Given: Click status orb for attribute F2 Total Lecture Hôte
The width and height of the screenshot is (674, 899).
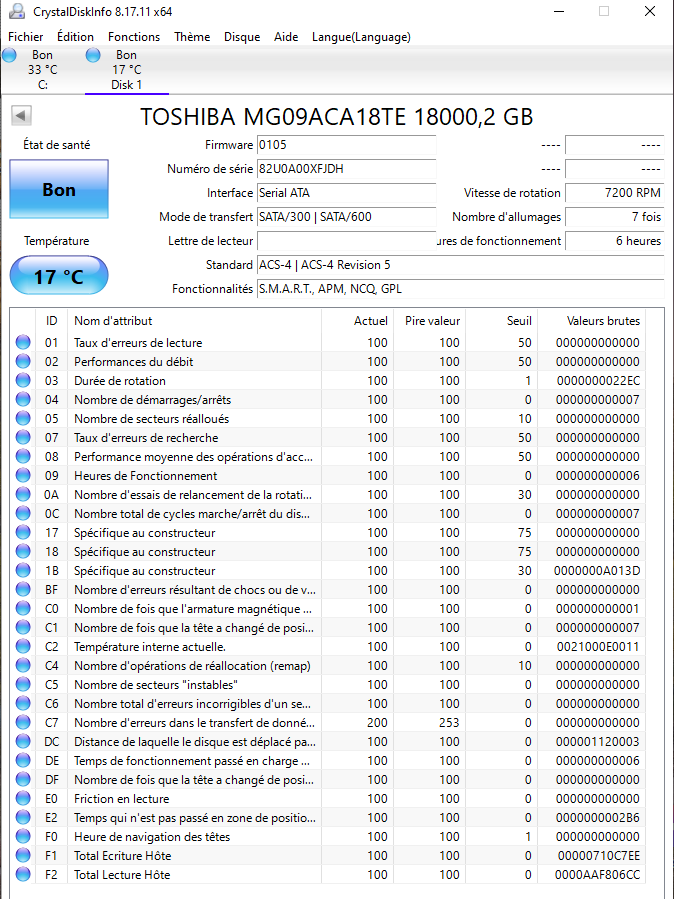Looking at the screenshot, I should coord(23,874).
